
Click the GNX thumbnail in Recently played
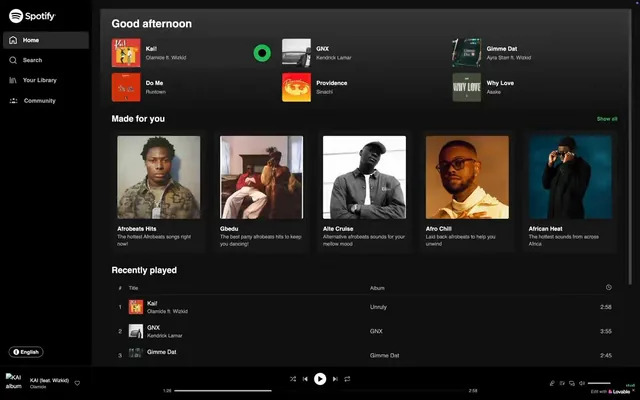coord(136,331)
